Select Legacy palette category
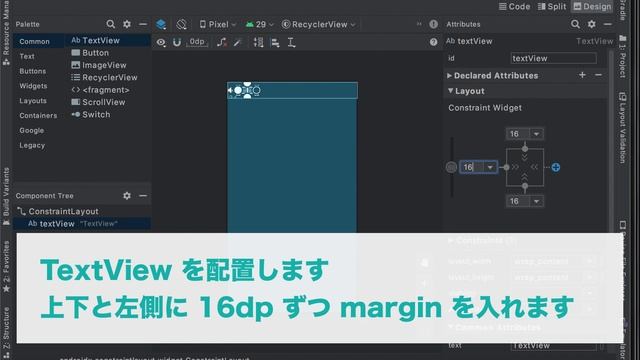Viewport: 640px width, 360px height. click(32, 145)
